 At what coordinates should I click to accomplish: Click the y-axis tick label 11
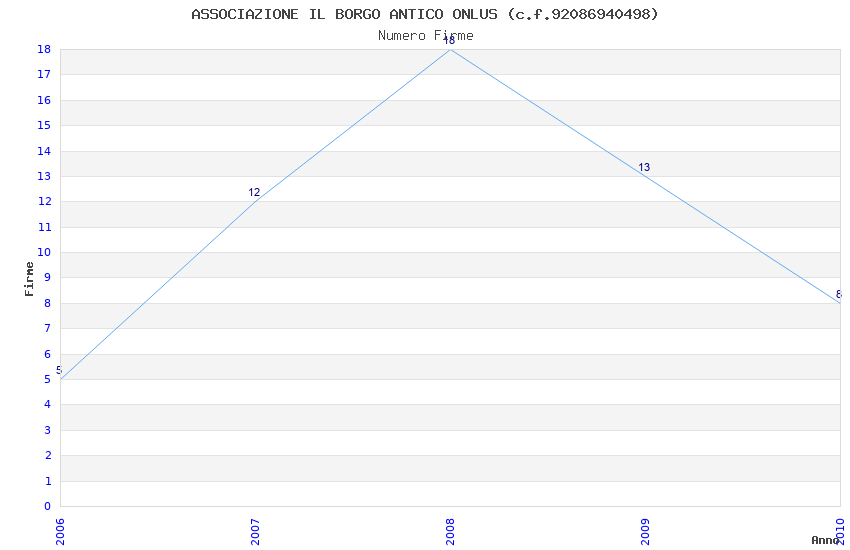tap(44, 227)
